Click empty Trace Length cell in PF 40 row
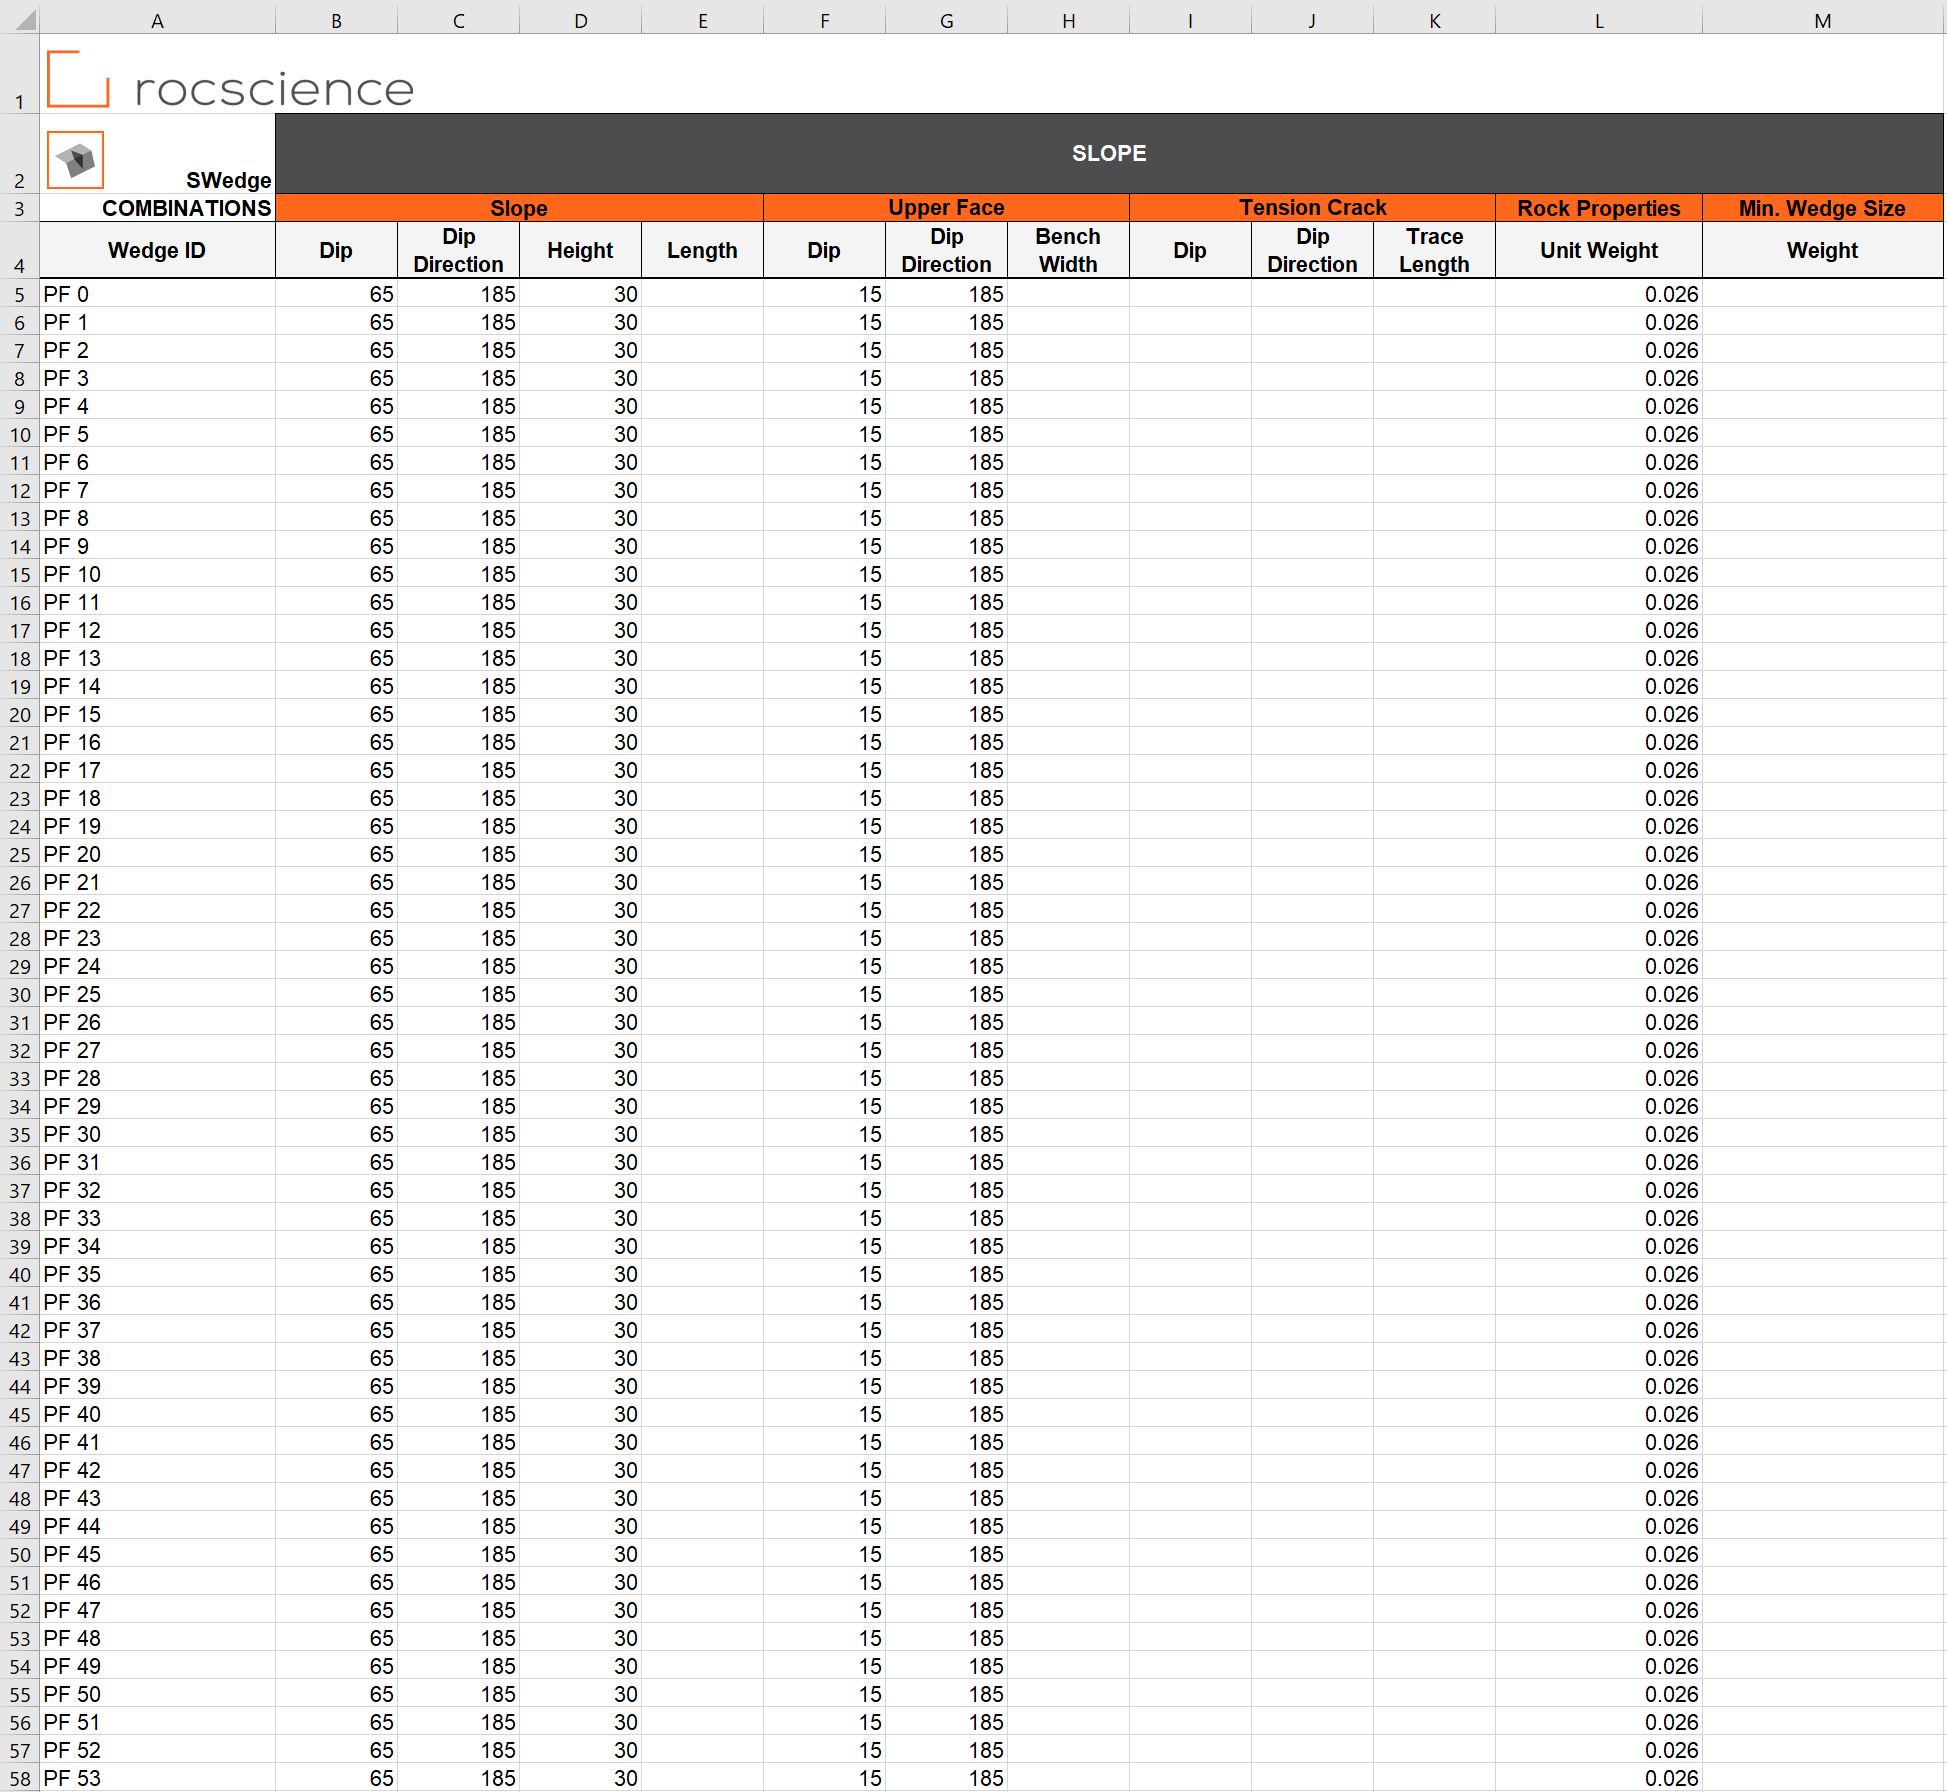1947x1792 pixels. [x=1434, y=1414]
